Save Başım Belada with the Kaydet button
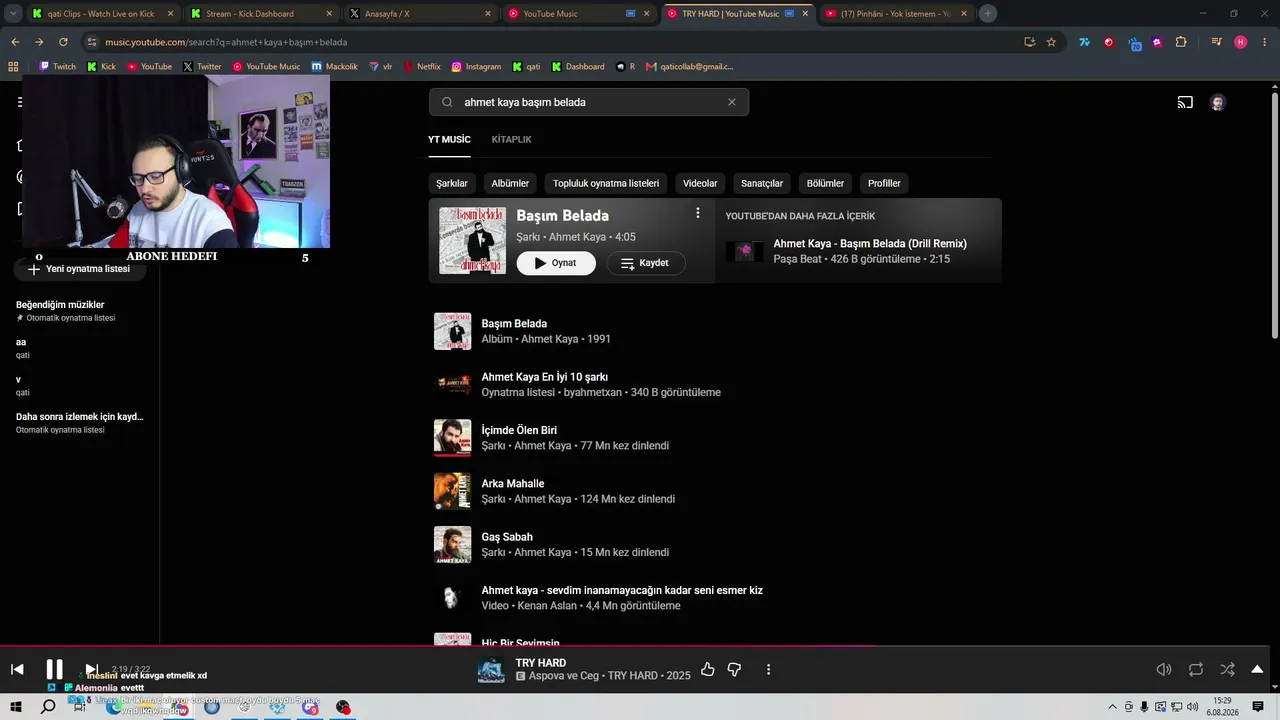The image size is (1280, 720). pos(646,263)
